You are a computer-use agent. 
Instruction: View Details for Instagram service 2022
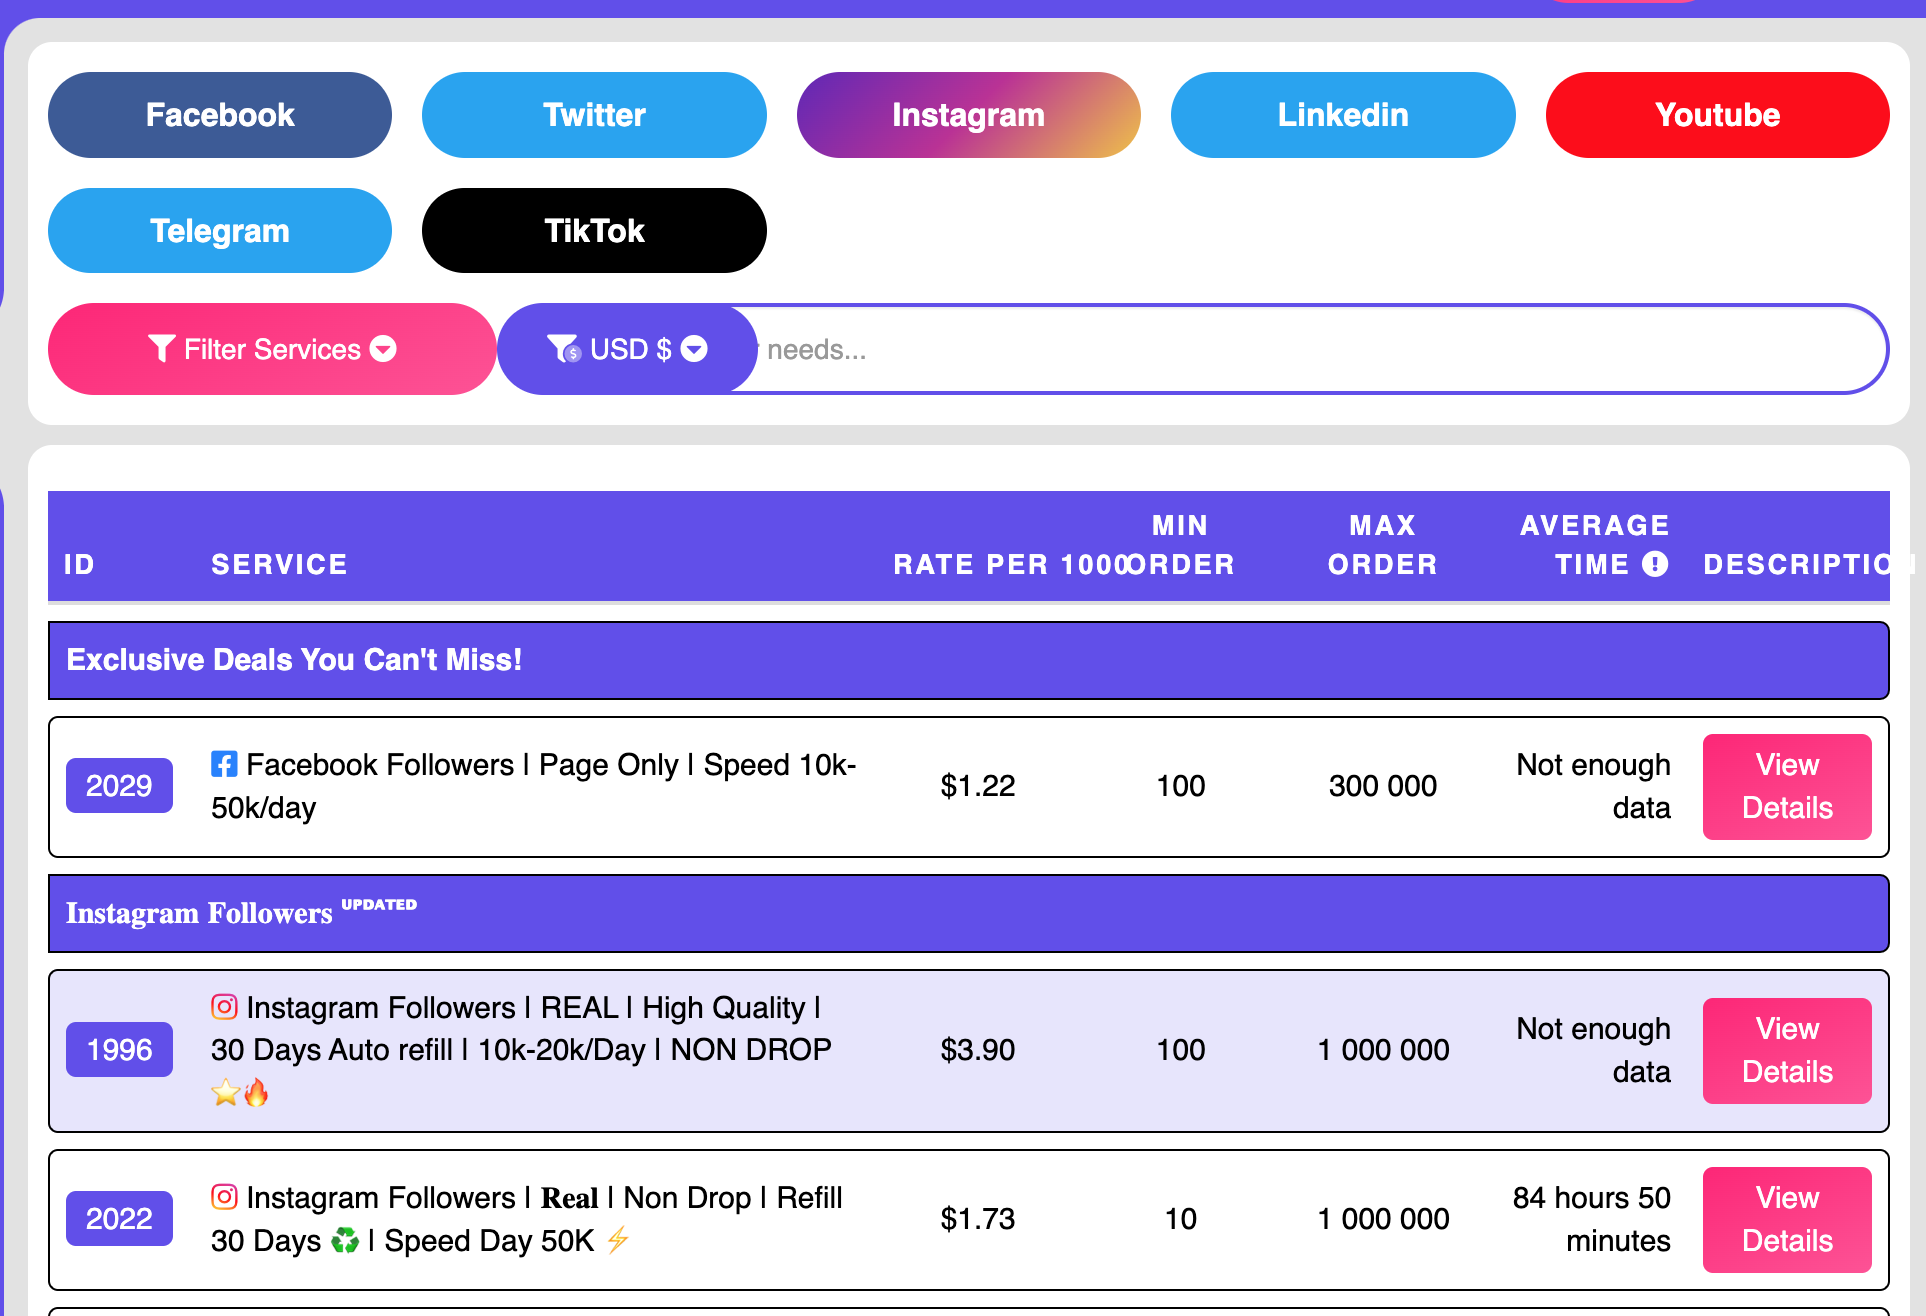(x=1787, y=1219)
